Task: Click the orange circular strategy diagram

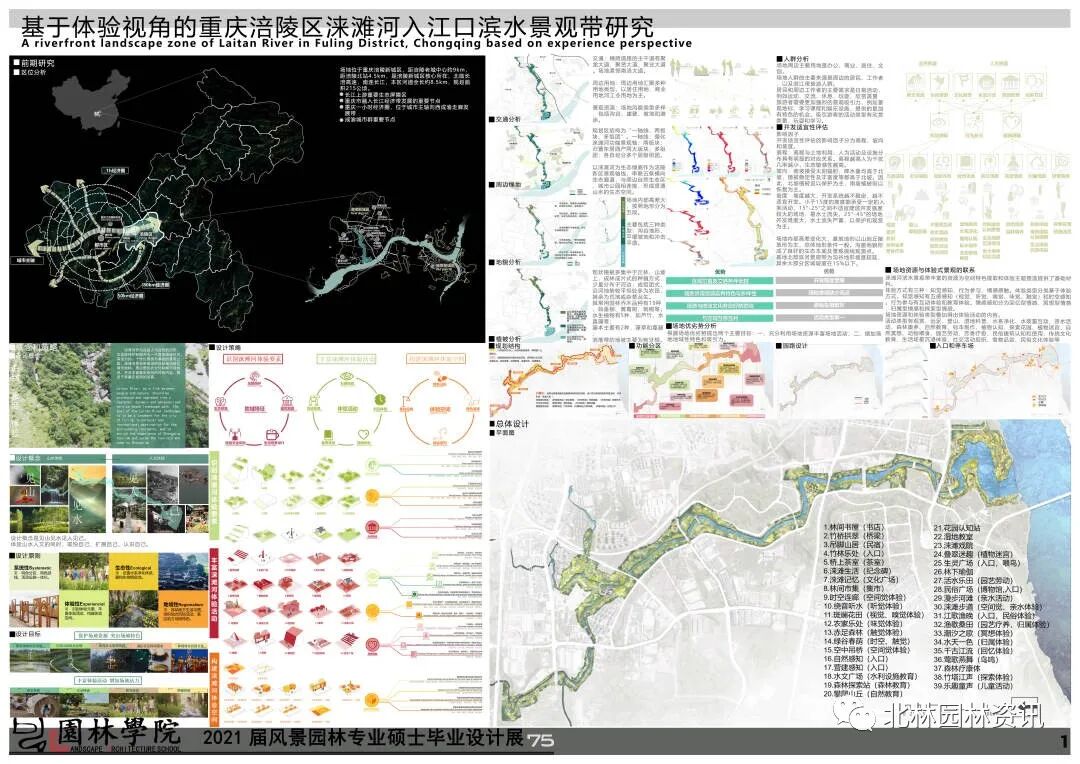Action: point(439,409)
